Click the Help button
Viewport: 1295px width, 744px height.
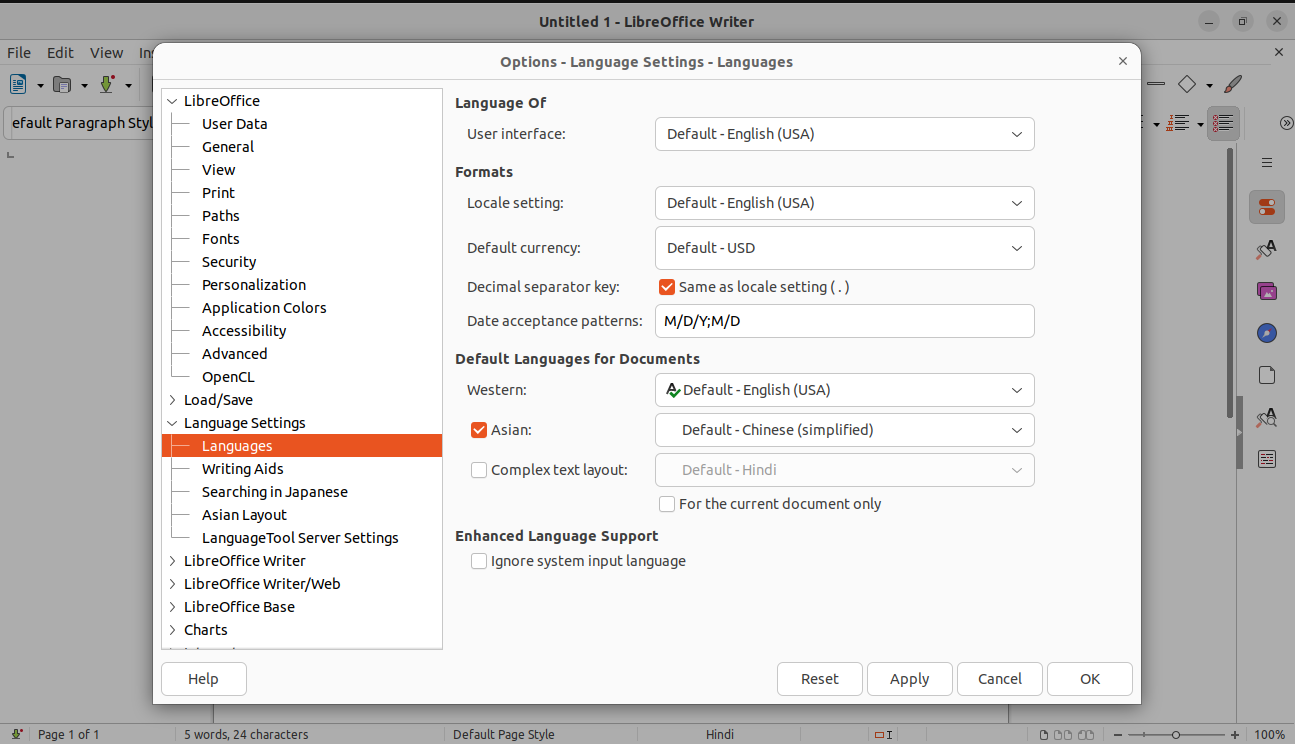coord(203,679)
